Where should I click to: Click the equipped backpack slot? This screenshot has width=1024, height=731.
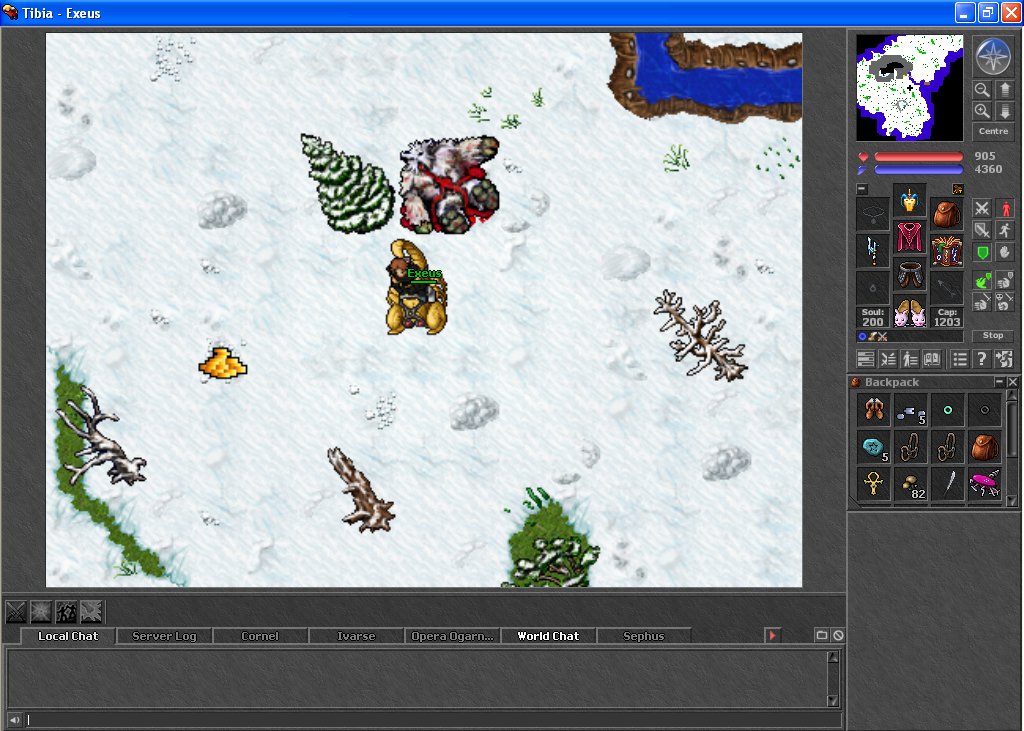[947, 214]
